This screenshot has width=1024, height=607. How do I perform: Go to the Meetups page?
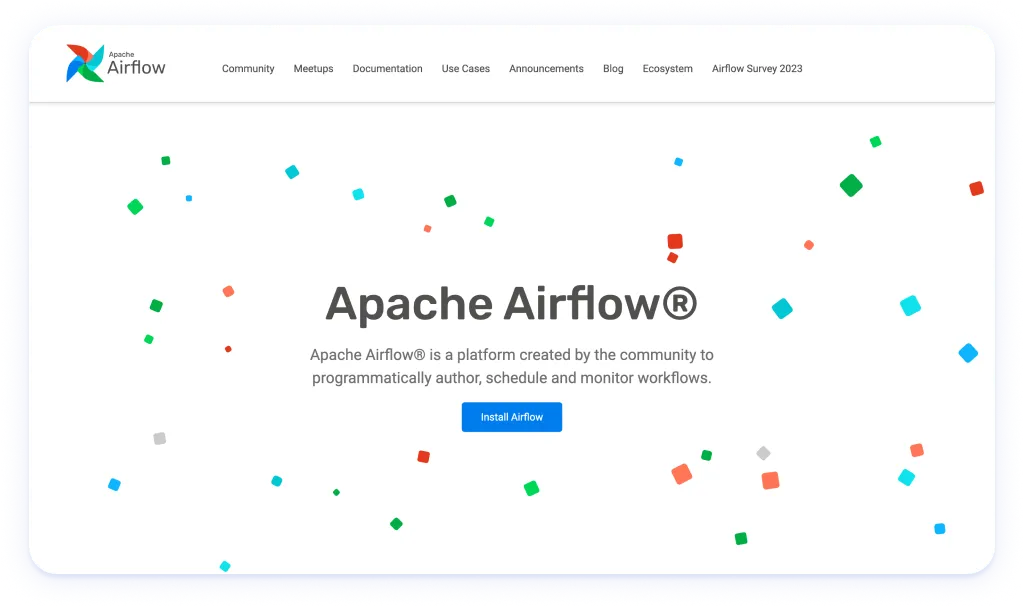(313, 69)
